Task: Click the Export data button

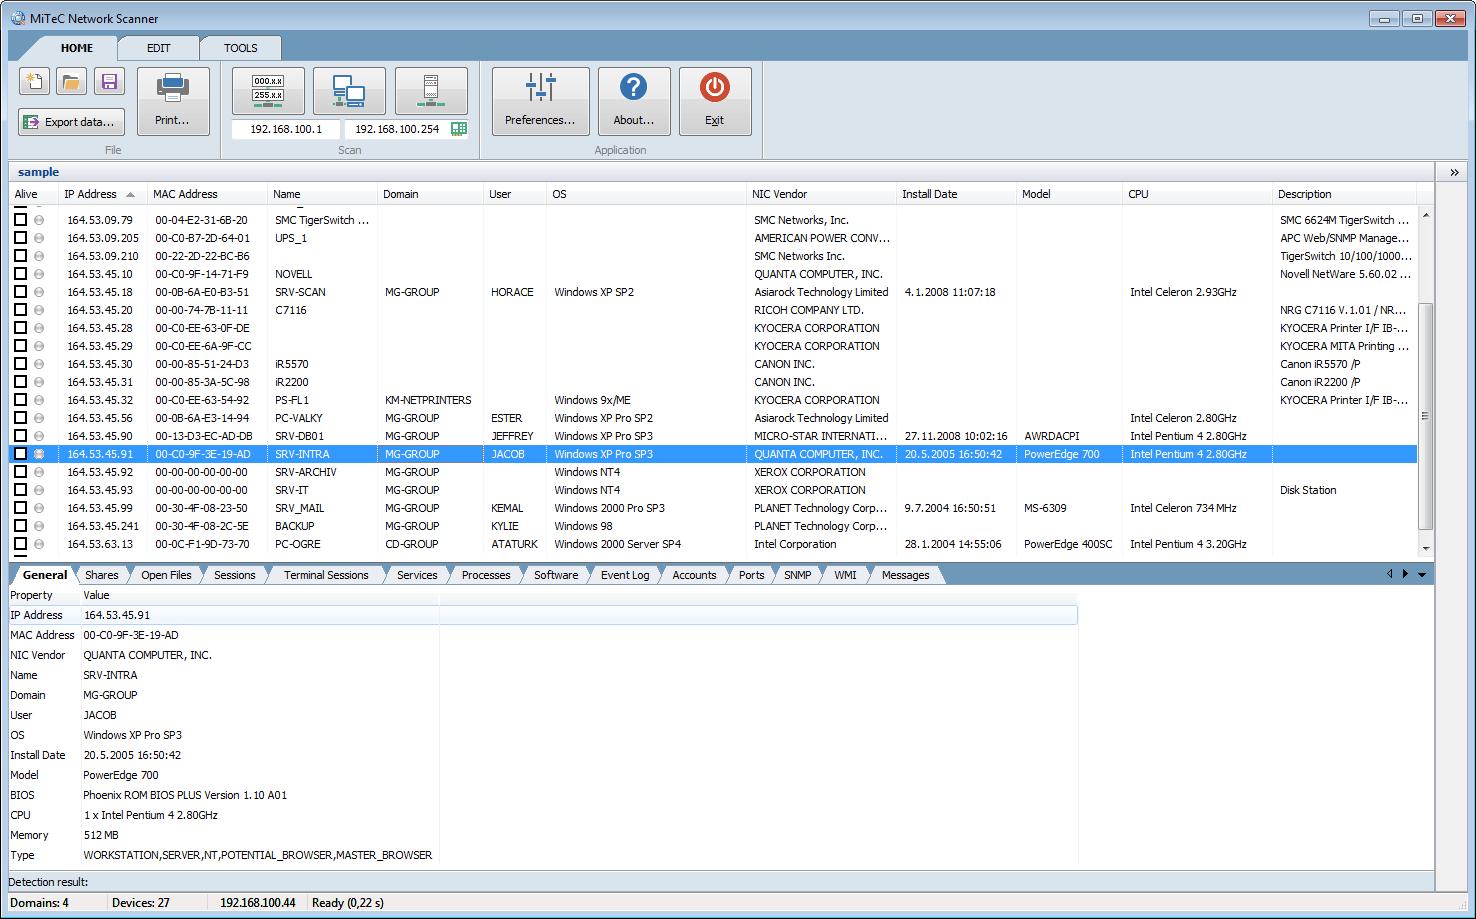Action: click(71, 122)
